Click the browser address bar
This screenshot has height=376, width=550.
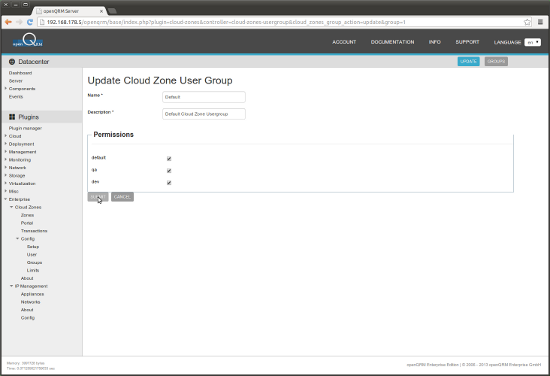point(282,22)
